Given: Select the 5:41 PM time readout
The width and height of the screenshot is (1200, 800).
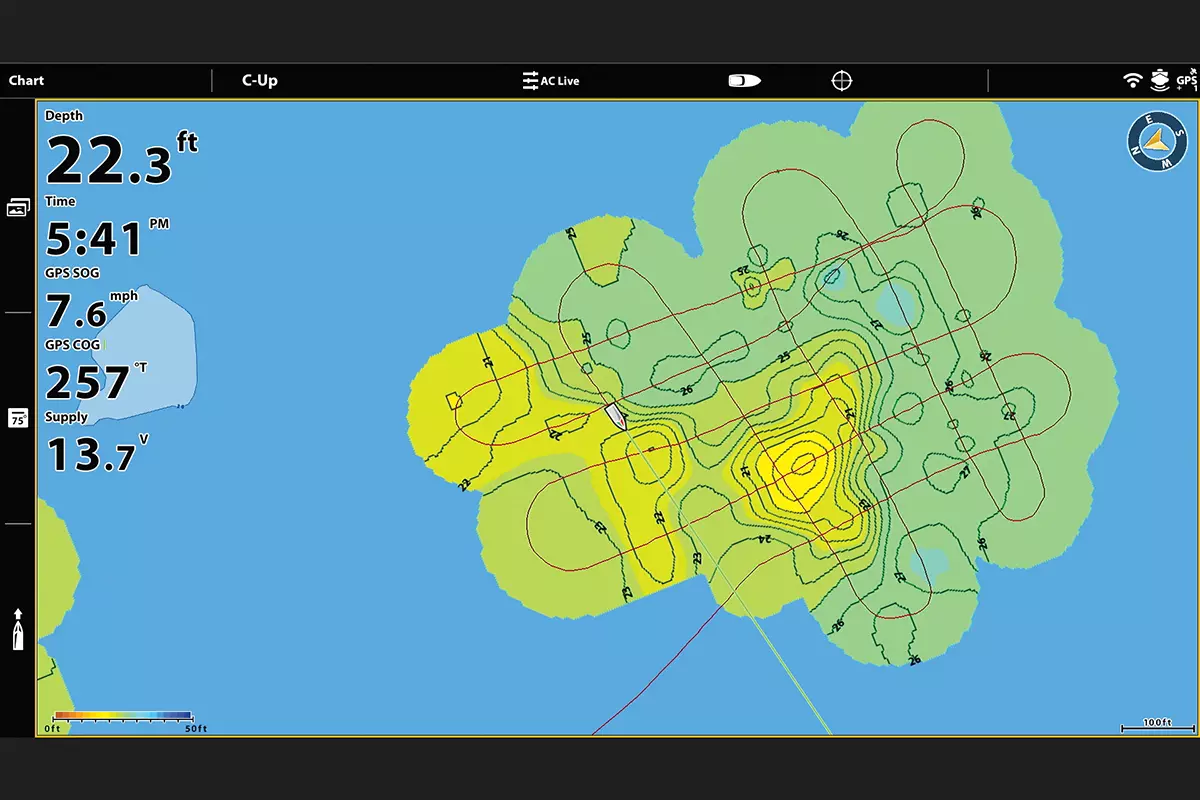Looking at the screenshot, I should (x=107, y=237).
